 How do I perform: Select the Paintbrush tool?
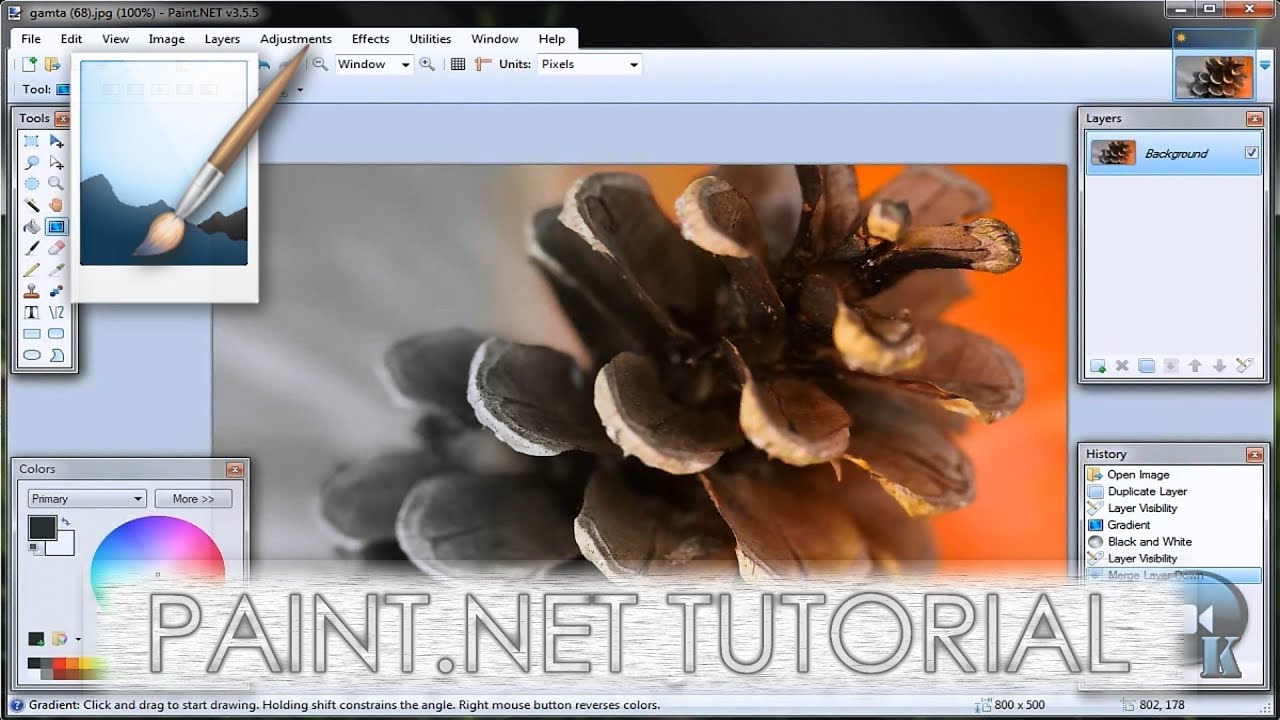31,248
